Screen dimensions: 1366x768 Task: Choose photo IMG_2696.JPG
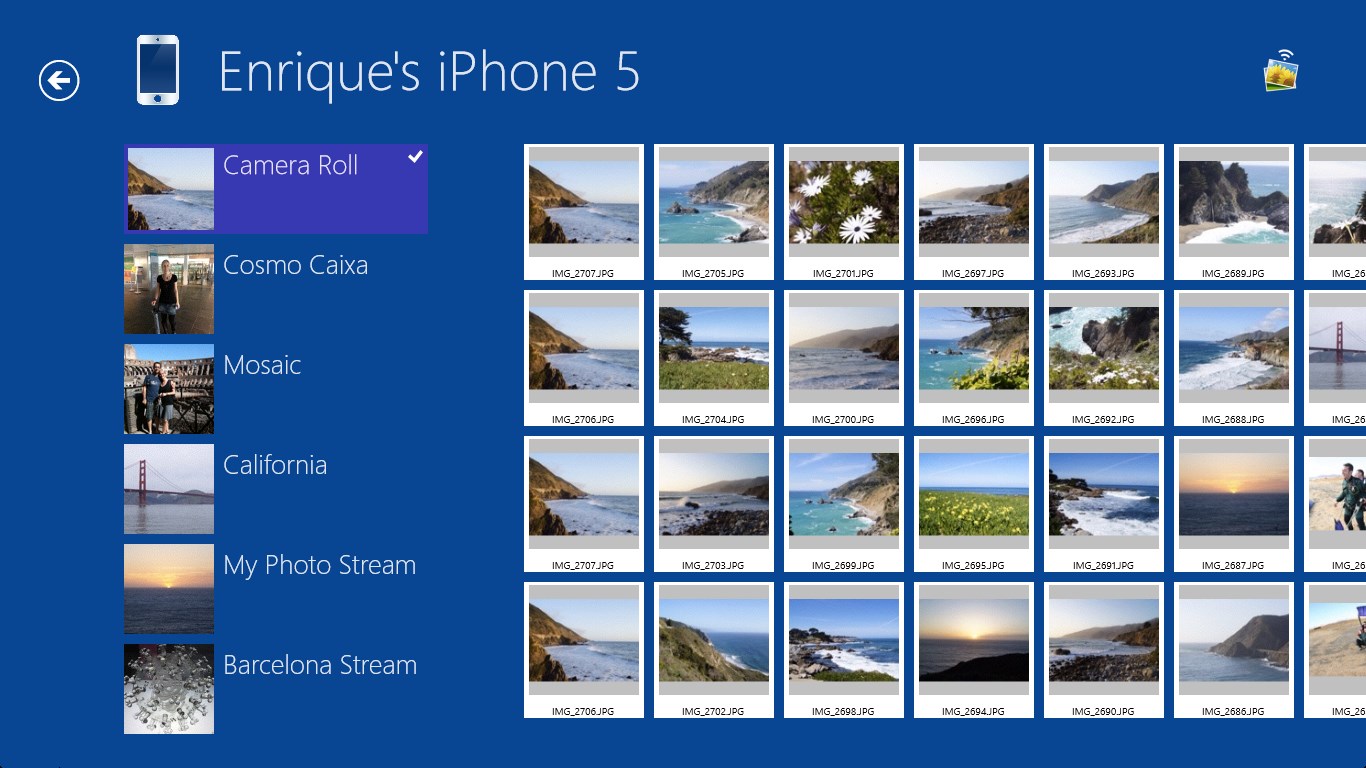tap(974, 358)
